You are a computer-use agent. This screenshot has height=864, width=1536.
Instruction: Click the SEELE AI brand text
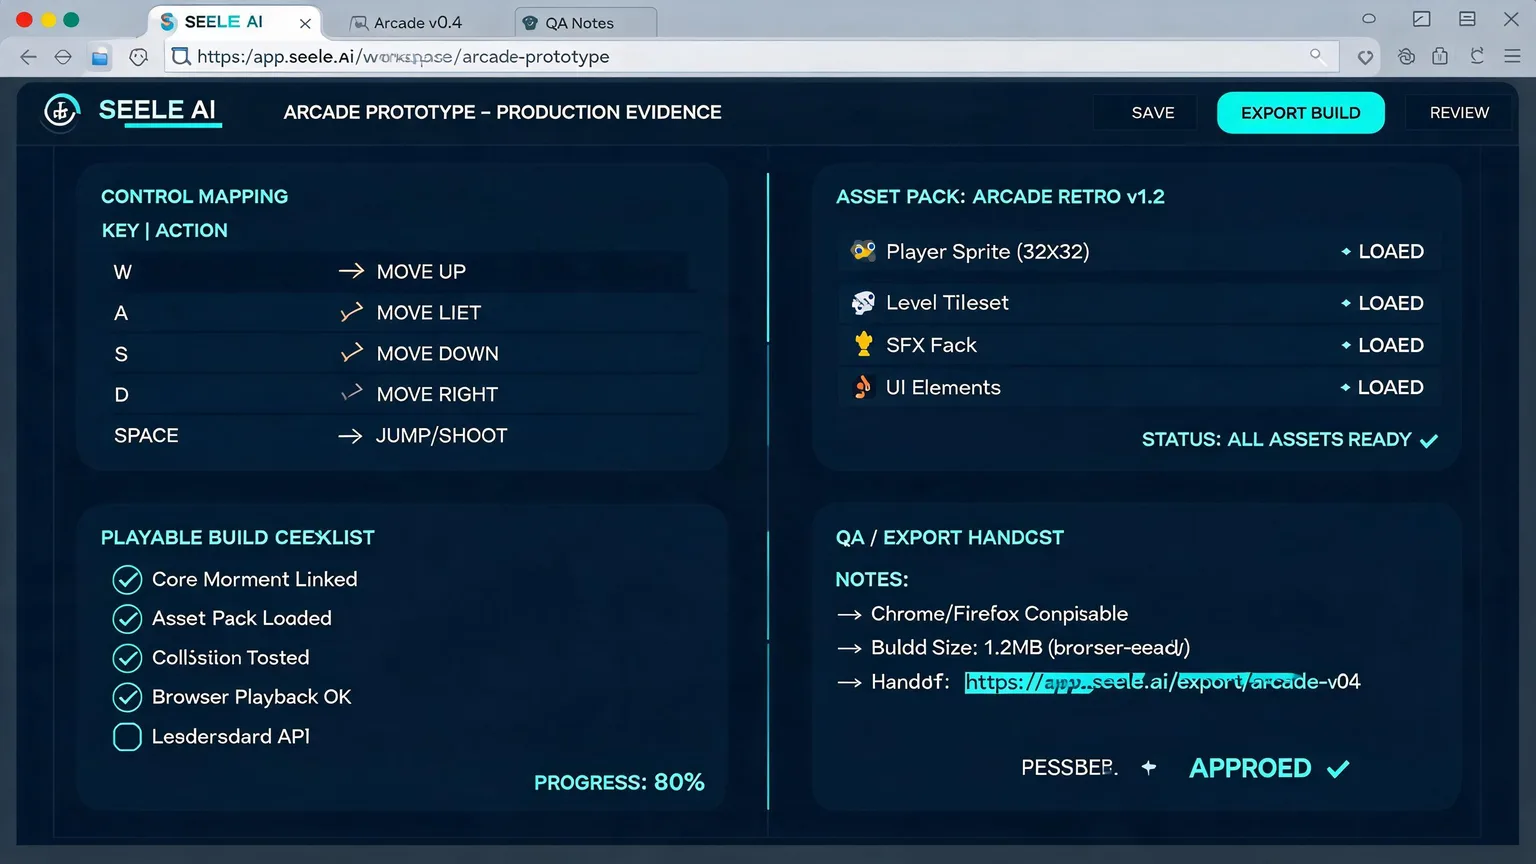click(157, 110)
